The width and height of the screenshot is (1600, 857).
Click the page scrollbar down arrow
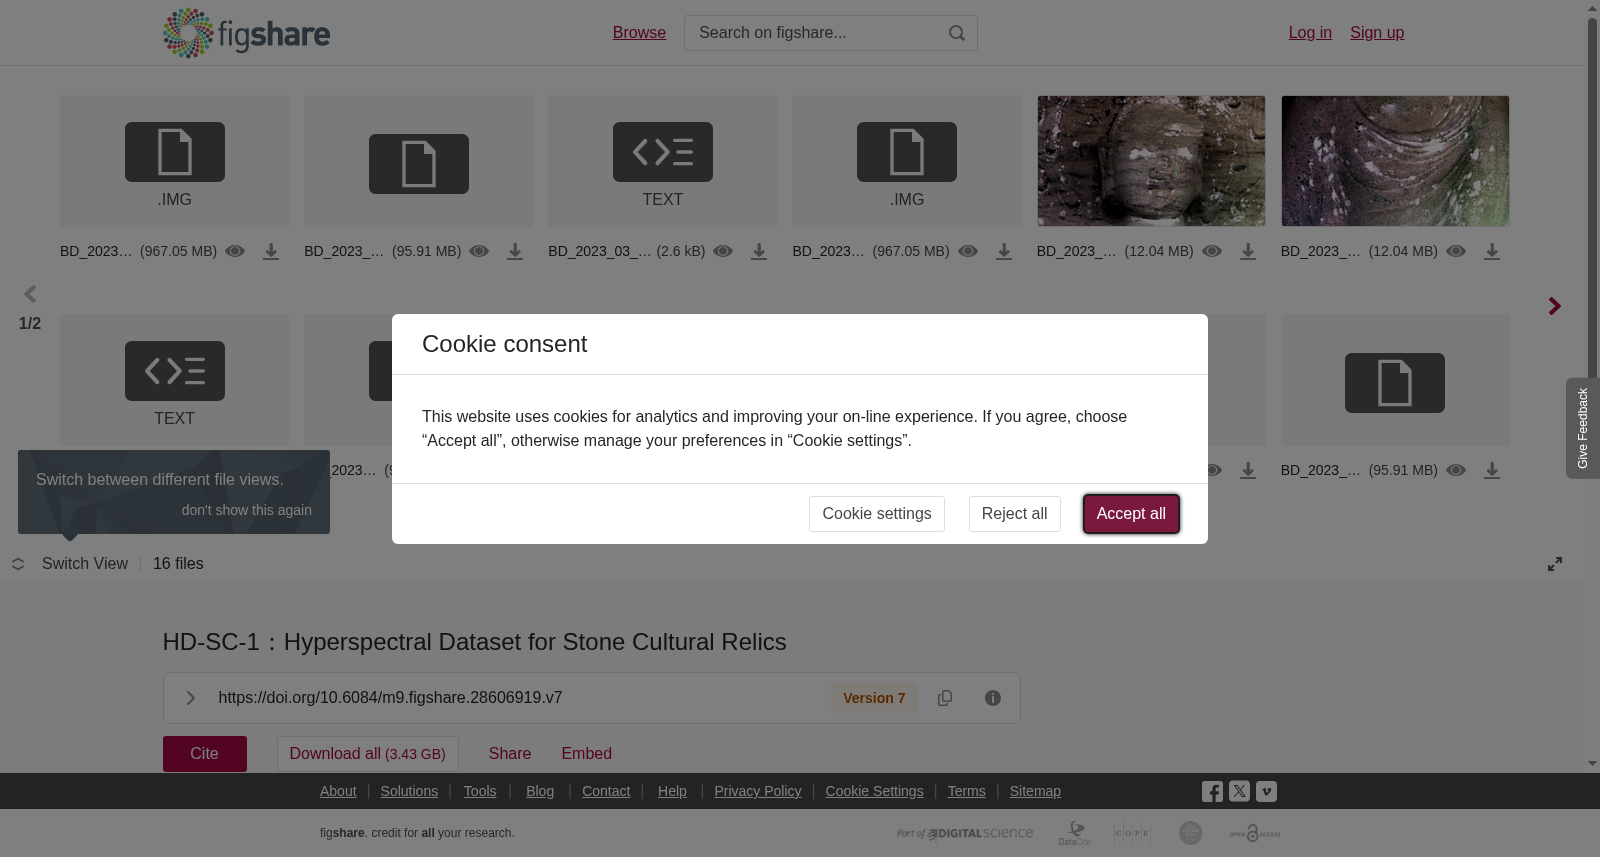tap(1592, 764)
